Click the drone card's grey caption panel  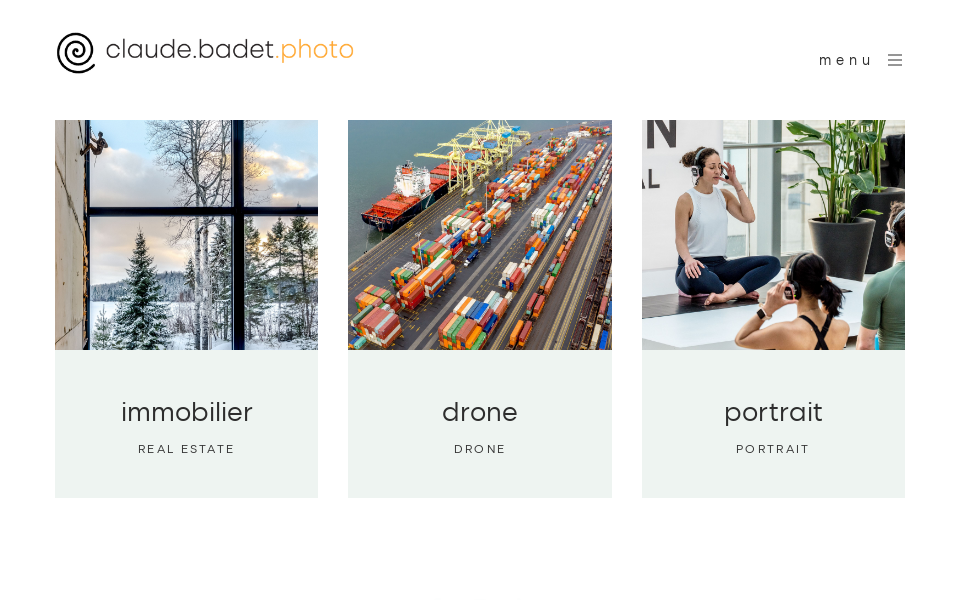tap(480, 424)
